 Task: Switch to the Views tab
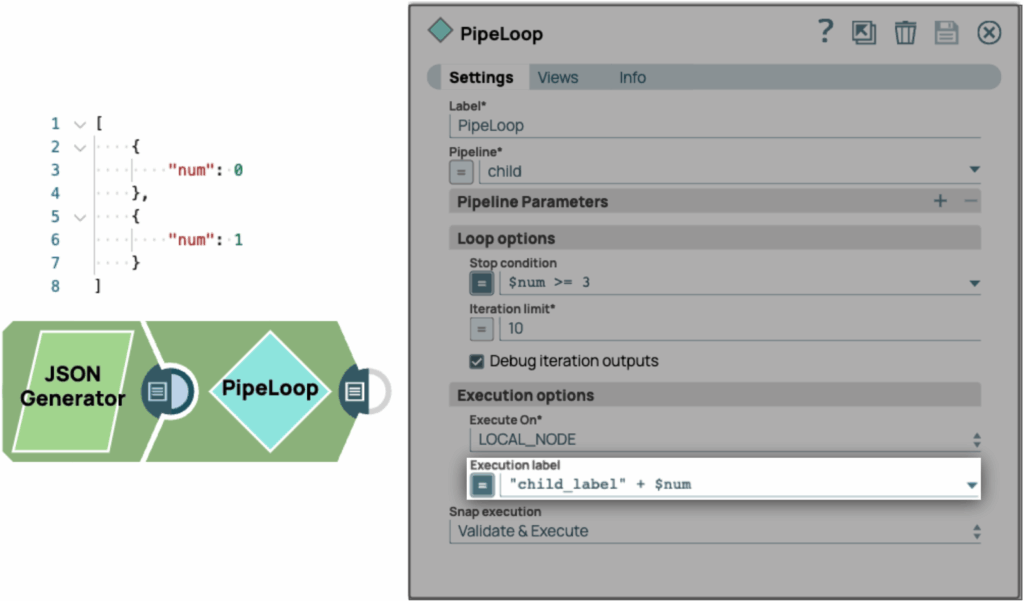pyautogui.click(x=558, y=78)
